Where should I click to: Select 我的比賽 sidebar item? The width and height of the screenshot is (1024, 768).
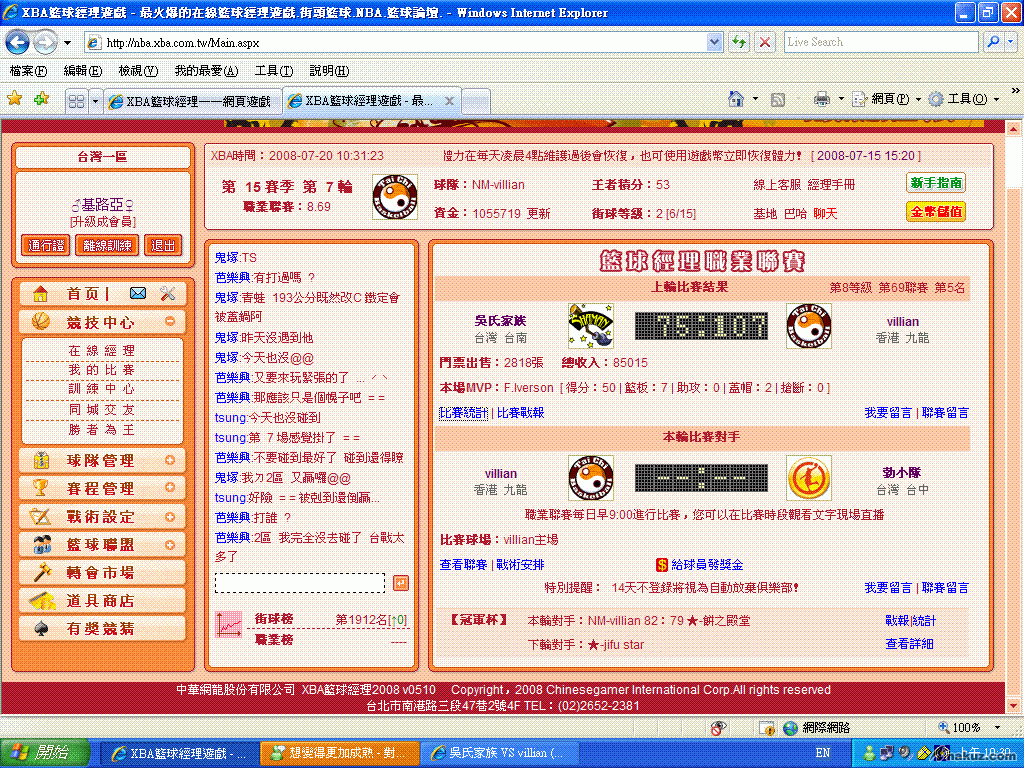tap(101, 370)
